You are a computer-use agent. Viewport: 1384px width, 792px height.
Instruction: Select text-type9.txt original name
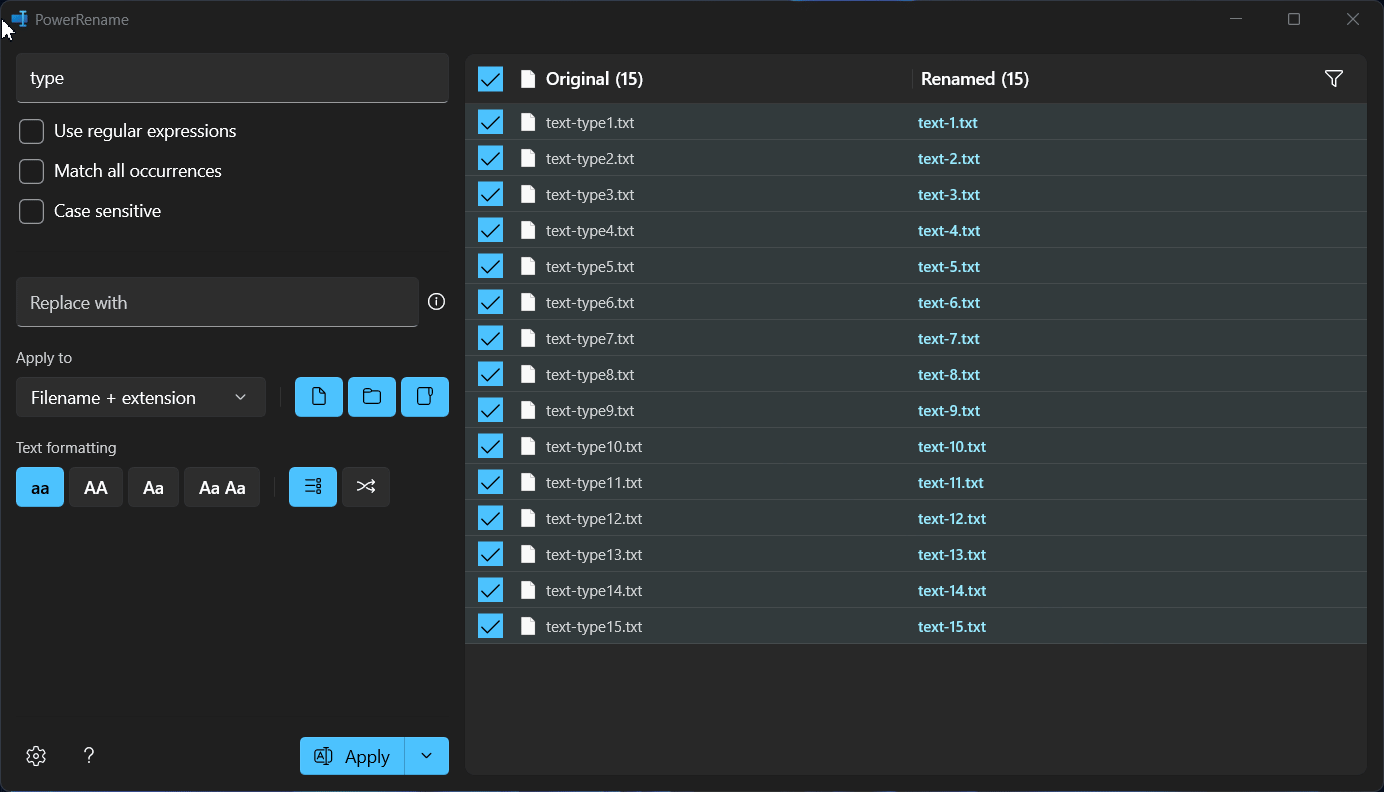590,410
